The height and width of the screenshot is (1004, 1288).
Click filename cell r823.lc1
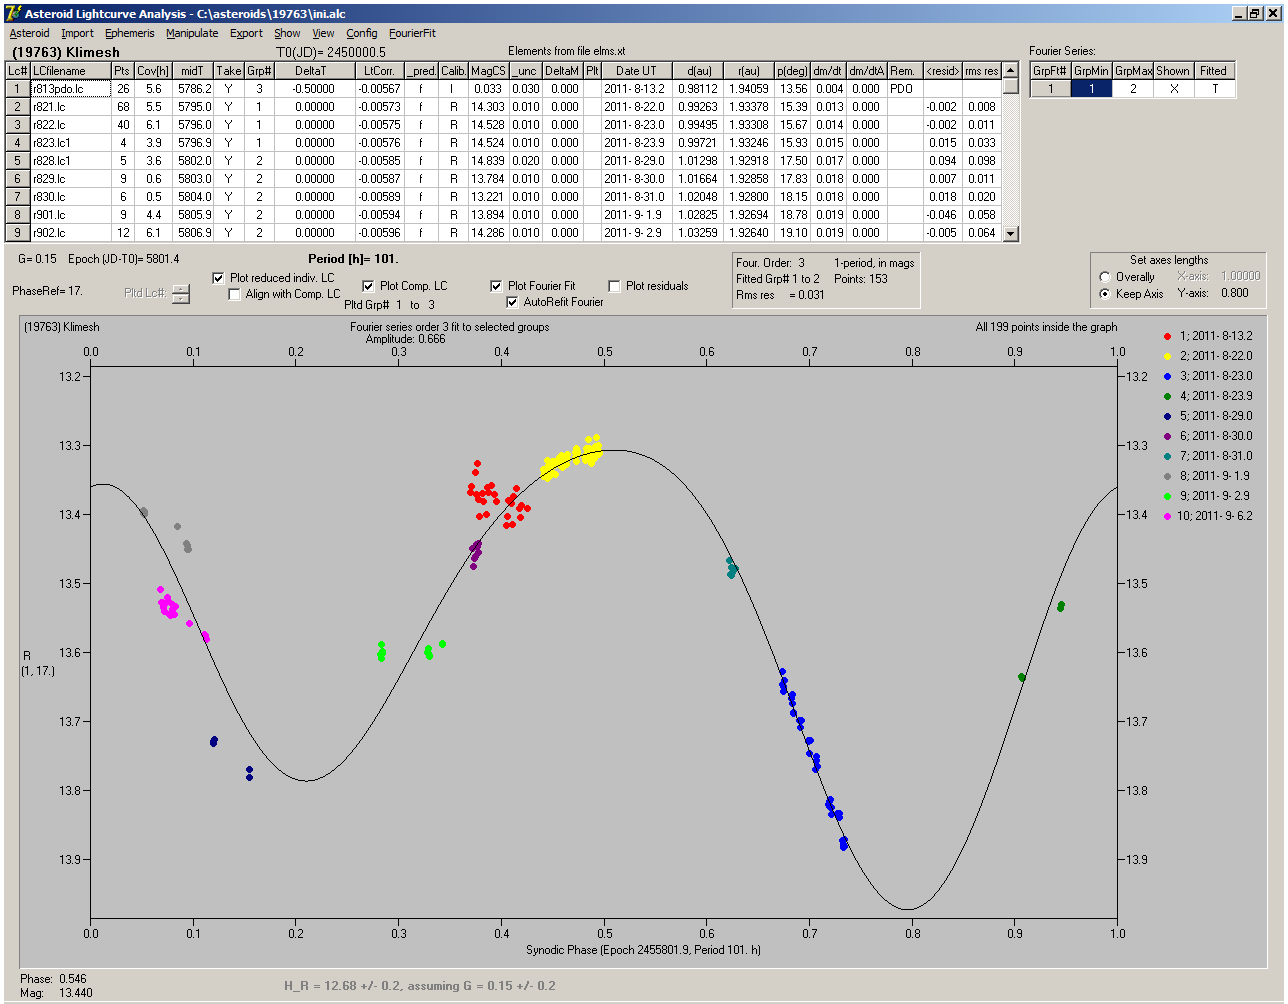coord(70,143)
